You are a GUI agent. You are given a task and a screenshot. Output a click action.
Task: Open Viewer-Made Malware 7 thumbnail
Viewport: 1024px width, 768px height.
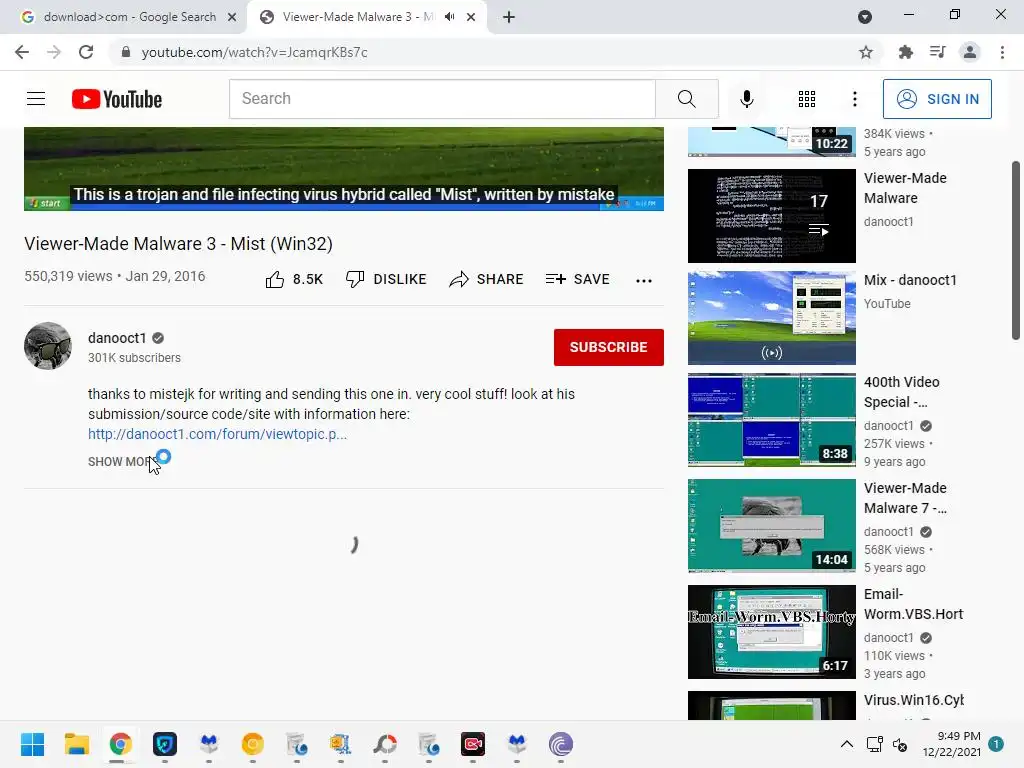[x=771, y=526]
